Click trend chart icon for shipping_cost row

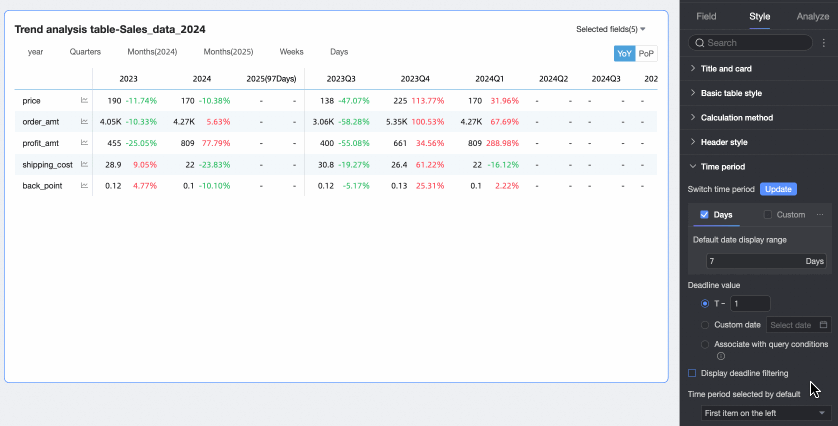(85, 164)
